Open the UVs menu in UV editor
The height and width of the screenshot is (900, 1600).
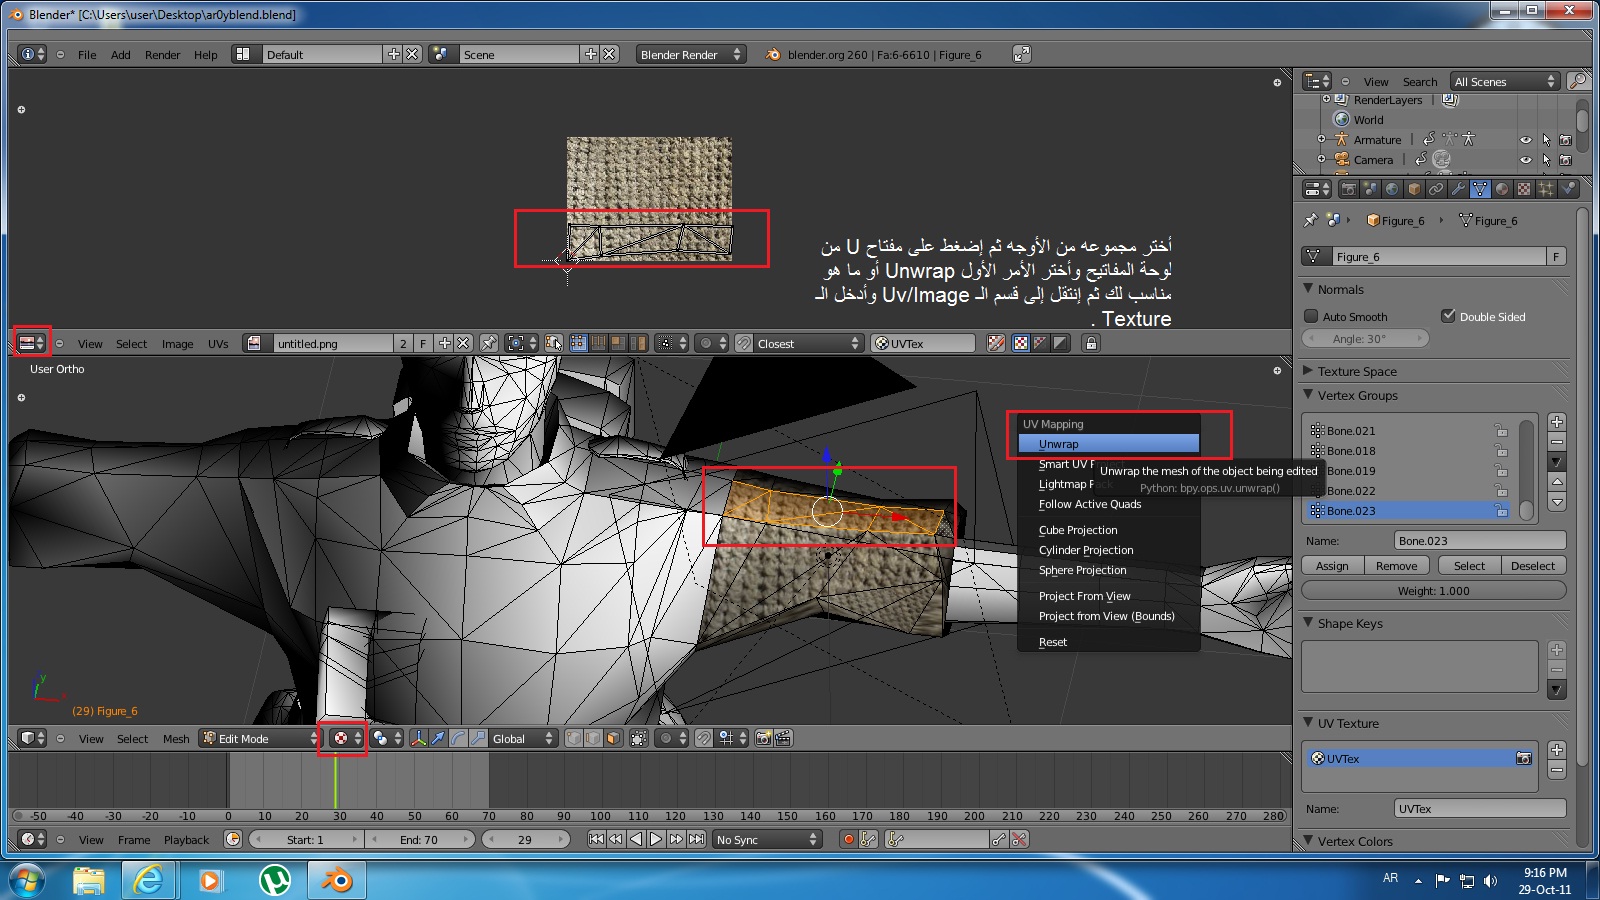pos(218,343)
